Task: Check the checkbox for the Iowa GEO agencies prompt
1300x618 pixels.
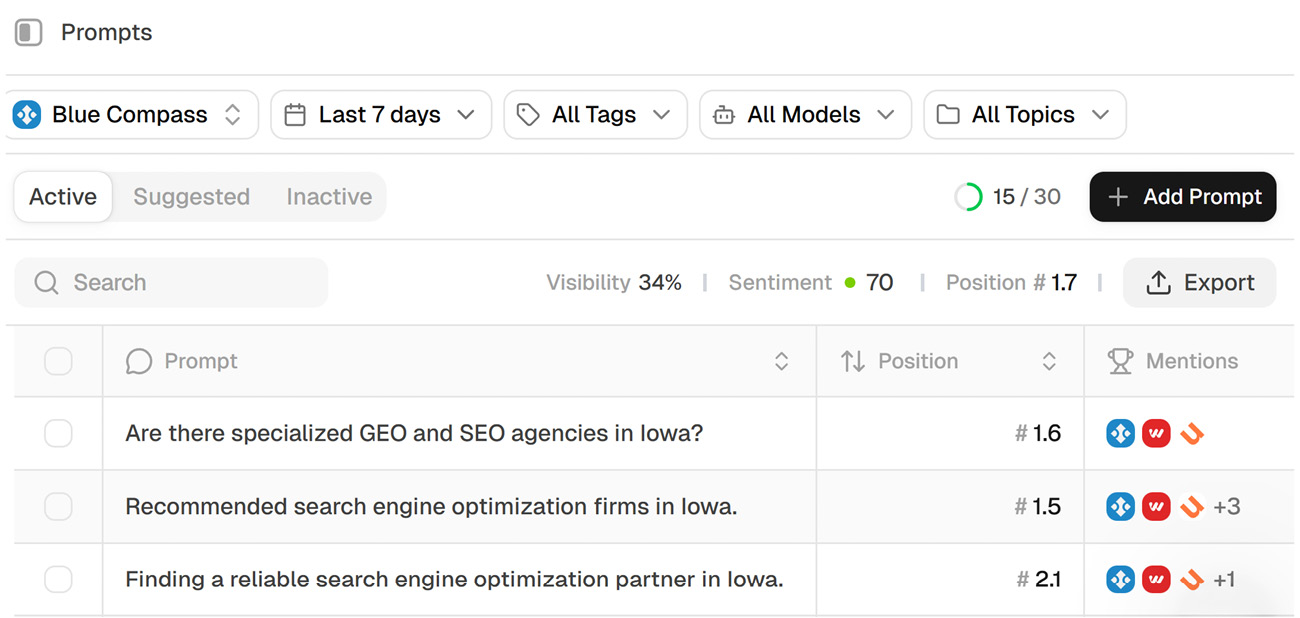Action: (x=58, y=433)
